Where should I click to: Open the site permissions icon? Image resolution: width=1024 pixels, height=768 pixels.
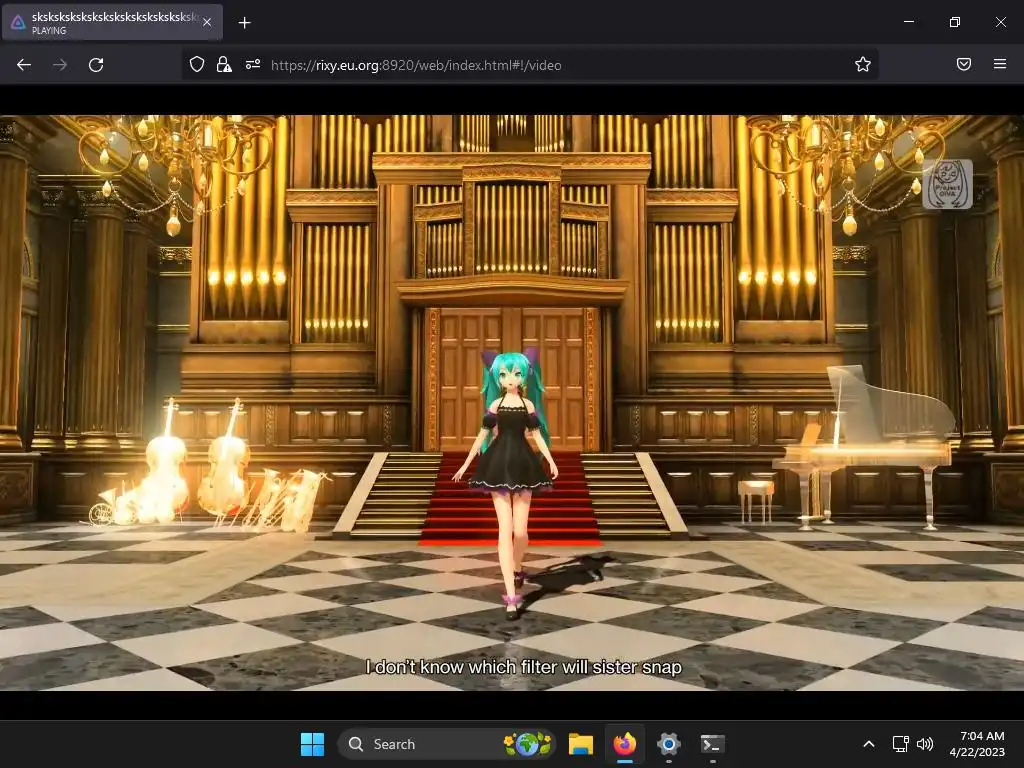[x=253, y=64]
